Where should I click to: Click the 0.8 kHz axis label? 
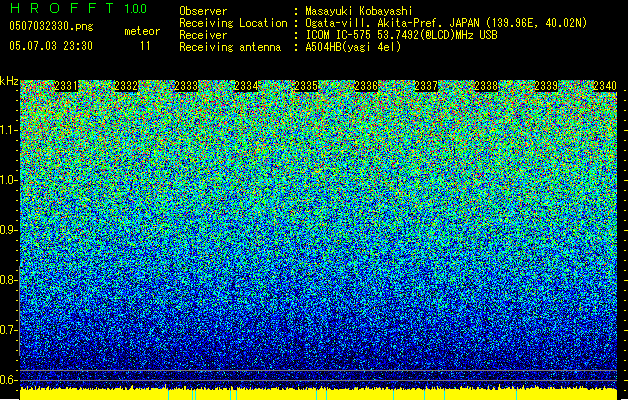[9, 280]
